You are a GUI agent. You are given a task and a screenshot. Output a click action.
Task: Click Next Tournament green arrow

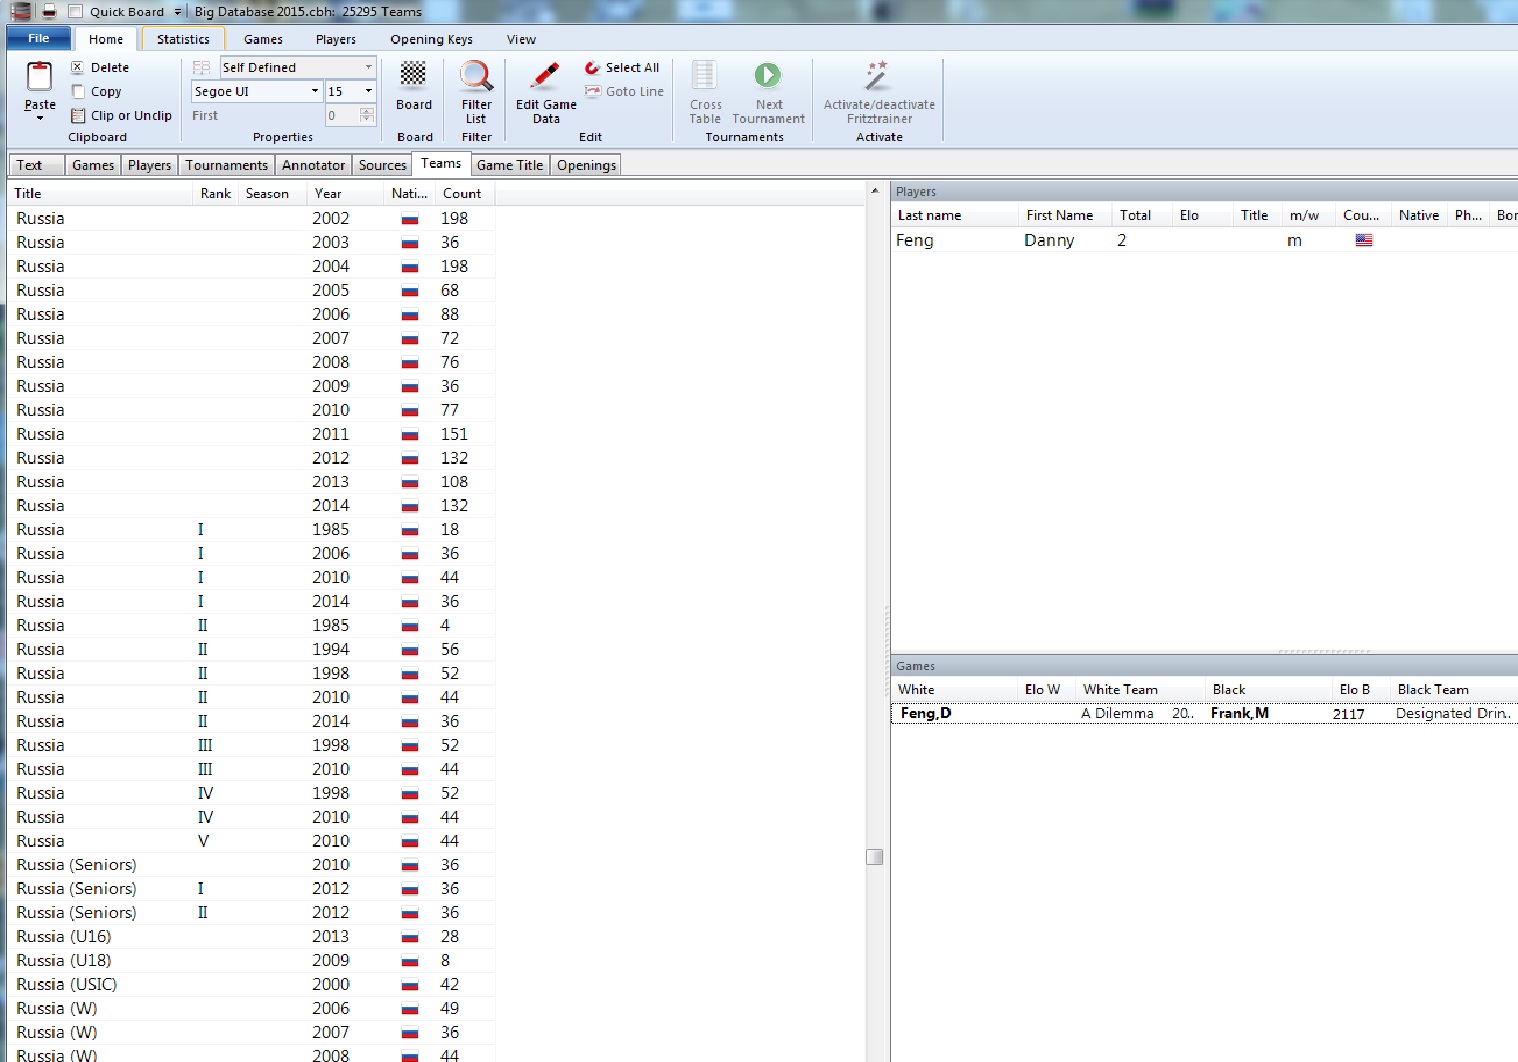[x=768, y=75]
